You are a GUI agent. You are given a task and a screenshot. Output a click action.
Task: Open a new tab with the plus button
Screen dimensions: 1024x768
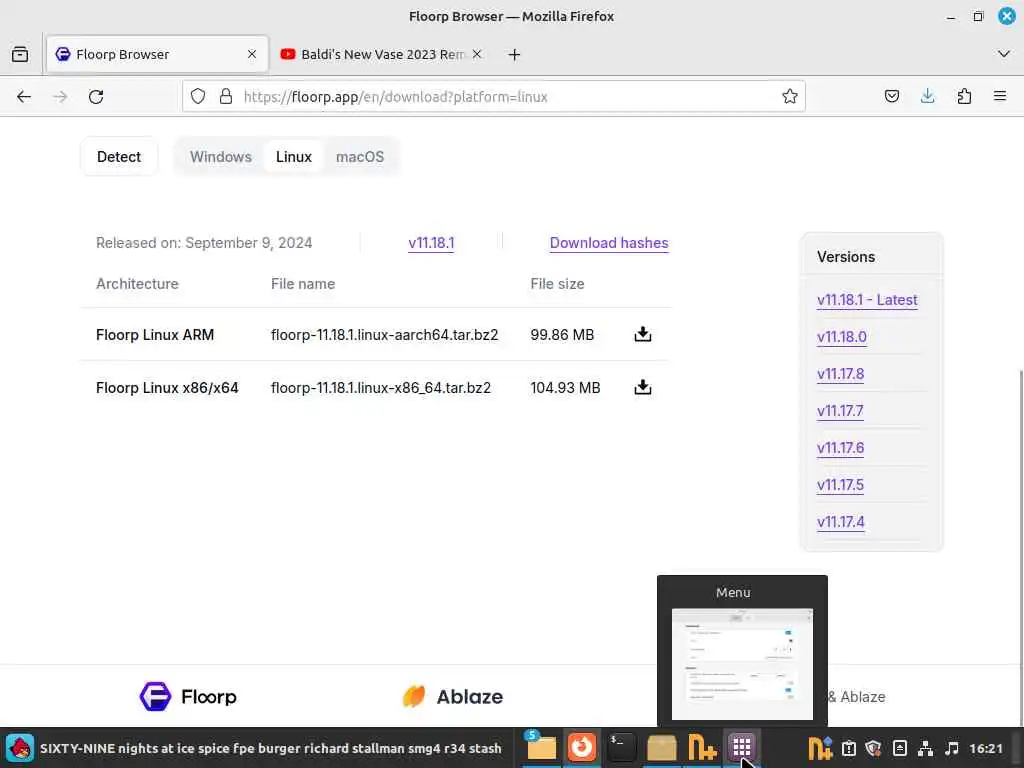514,55
